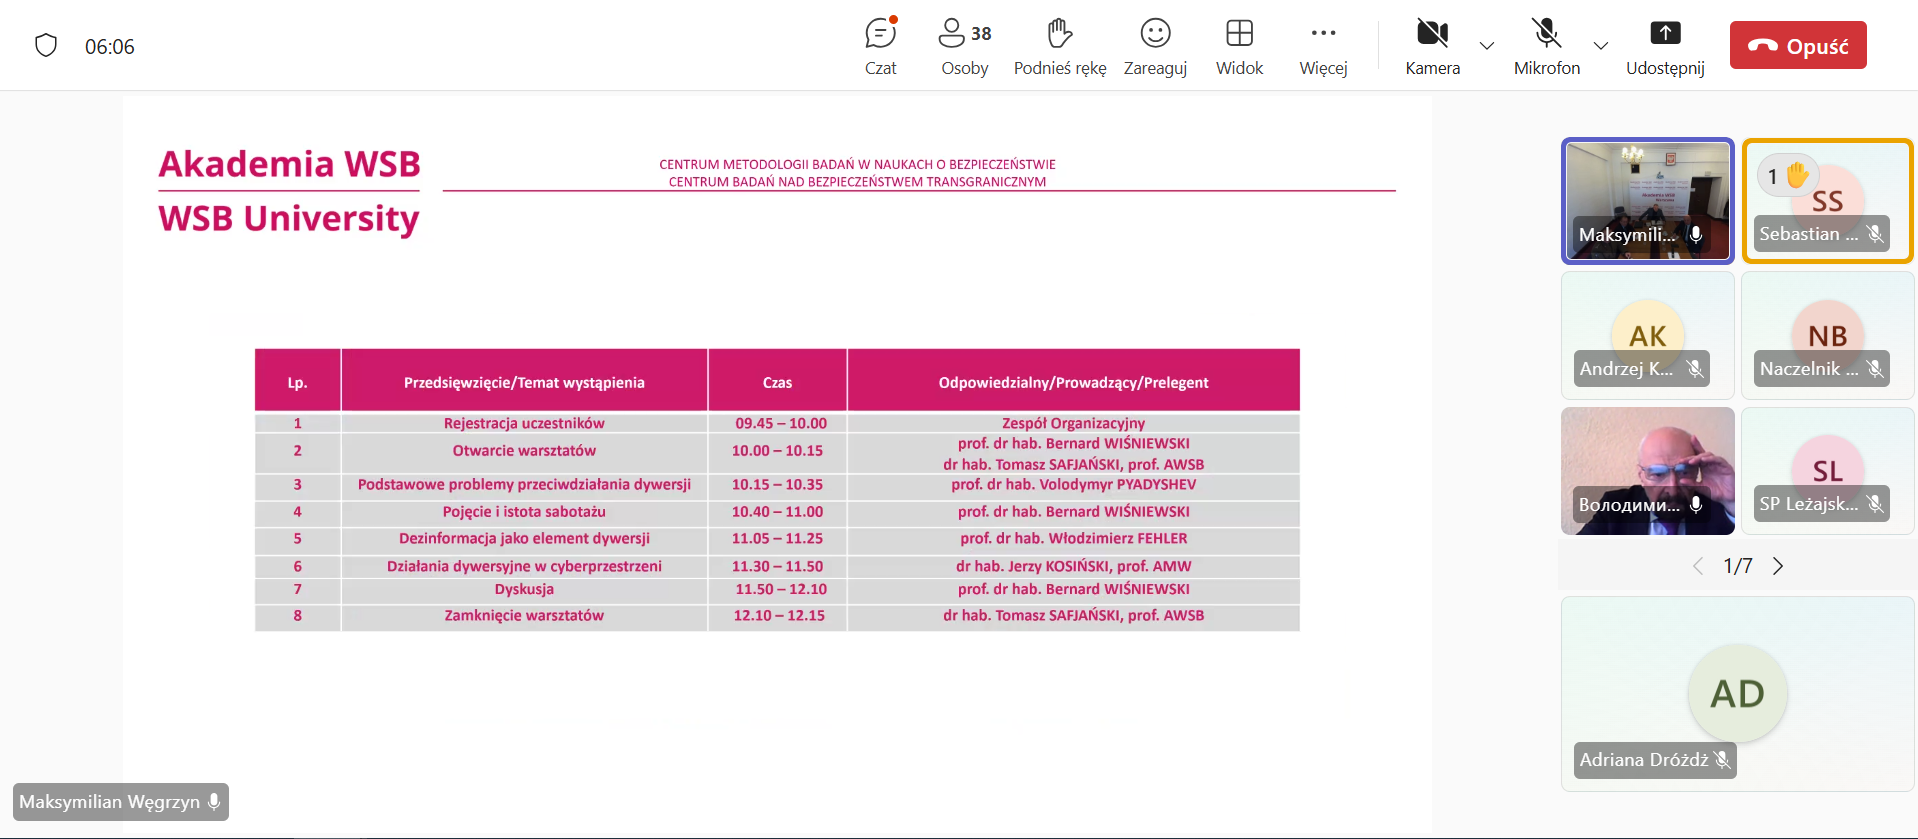Expand camera options dropdown arrow
Screen dimensions: 1918x839
1487,46
